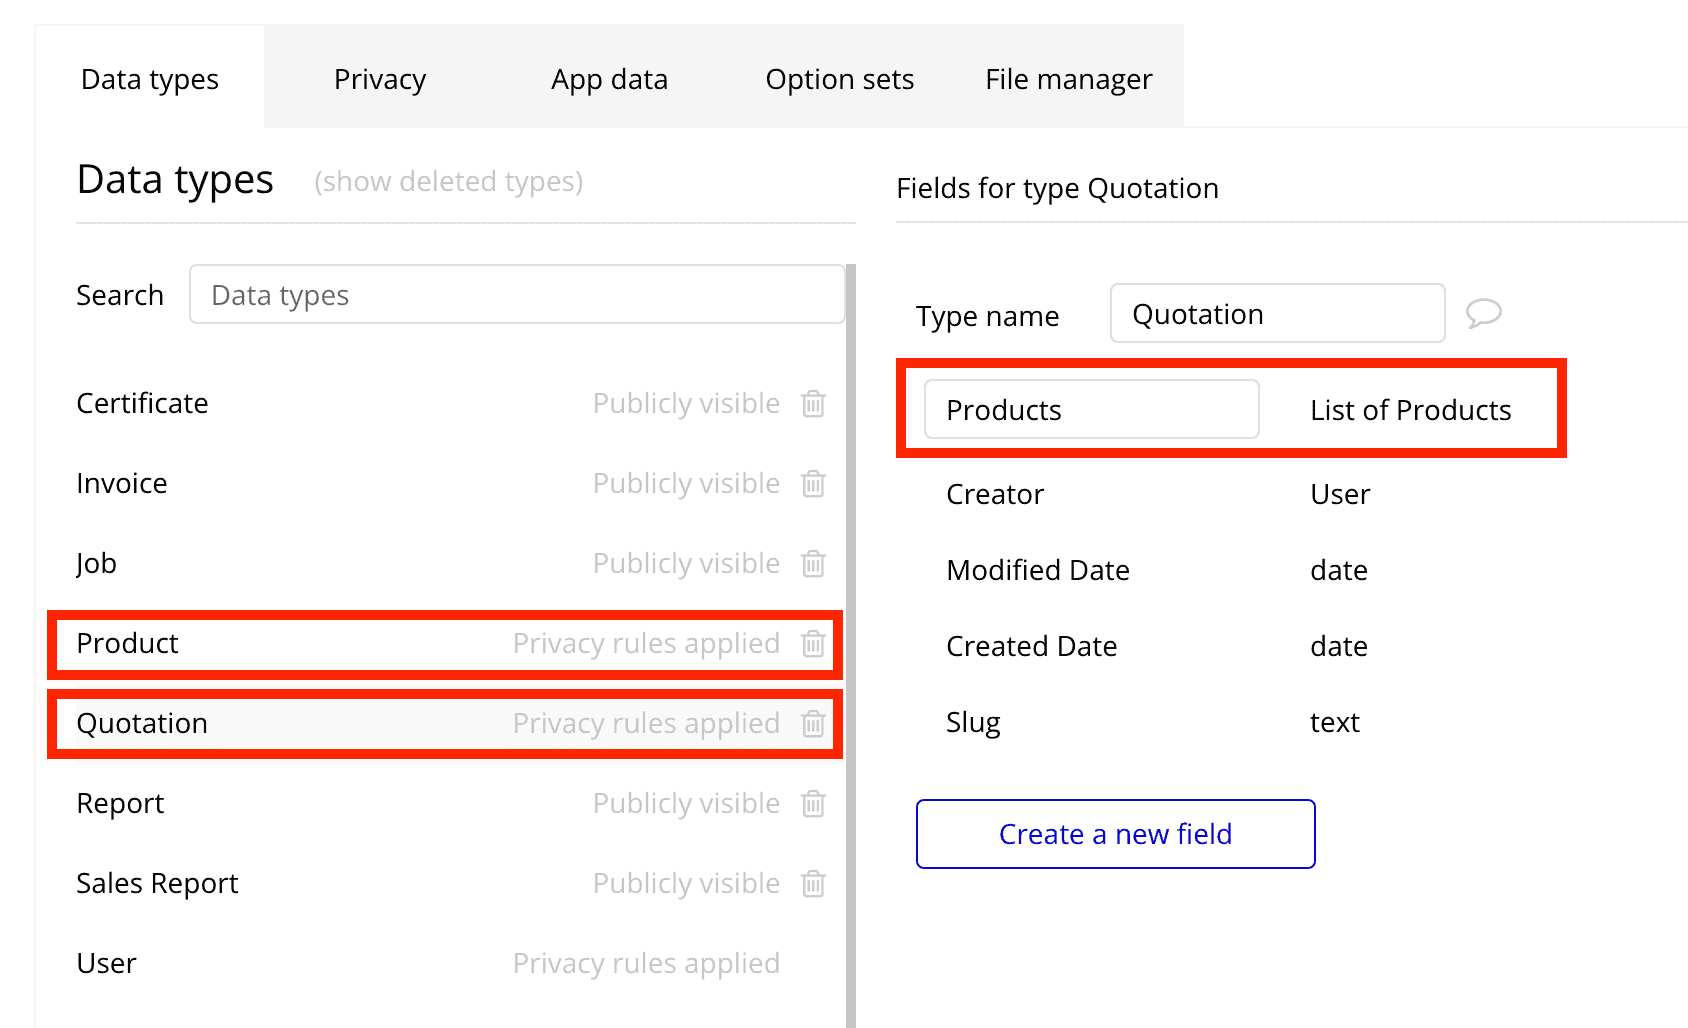The image size is (1688, 1028).
Task: Open the File manager tab
Action: [1068, 79]
